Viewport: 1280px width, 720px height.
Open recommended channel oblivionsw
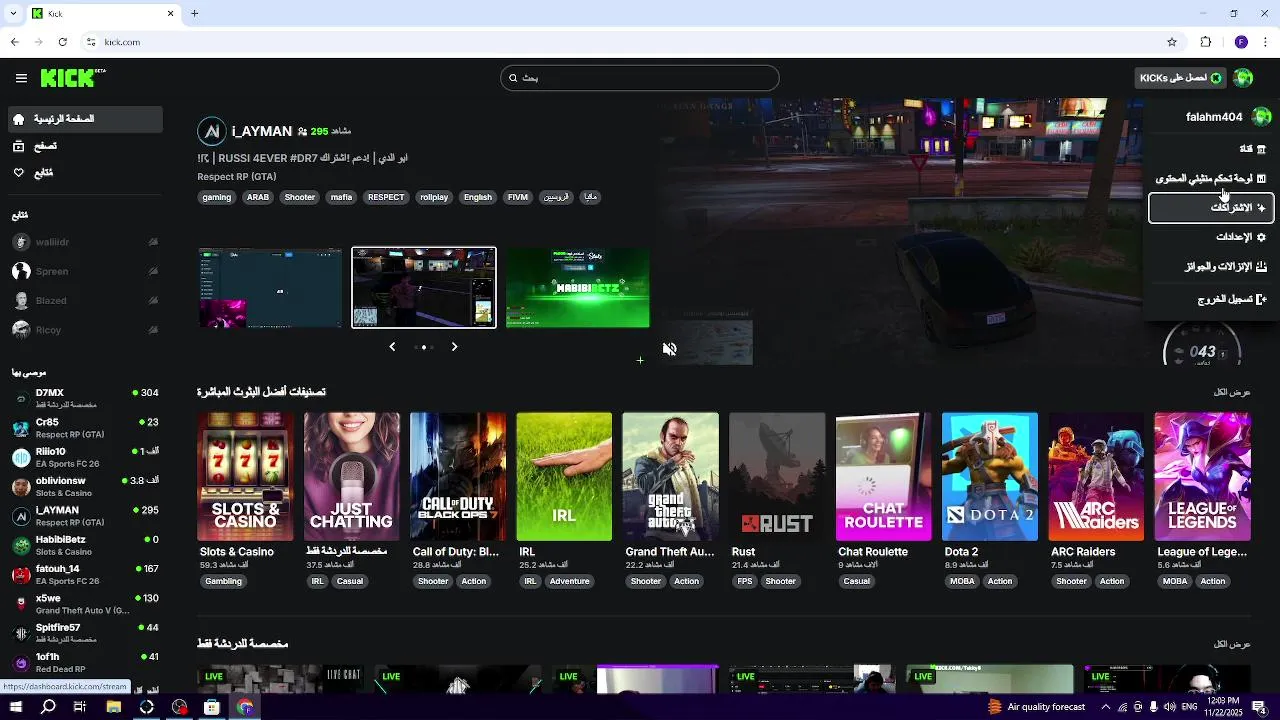click(x=85, y=486)
